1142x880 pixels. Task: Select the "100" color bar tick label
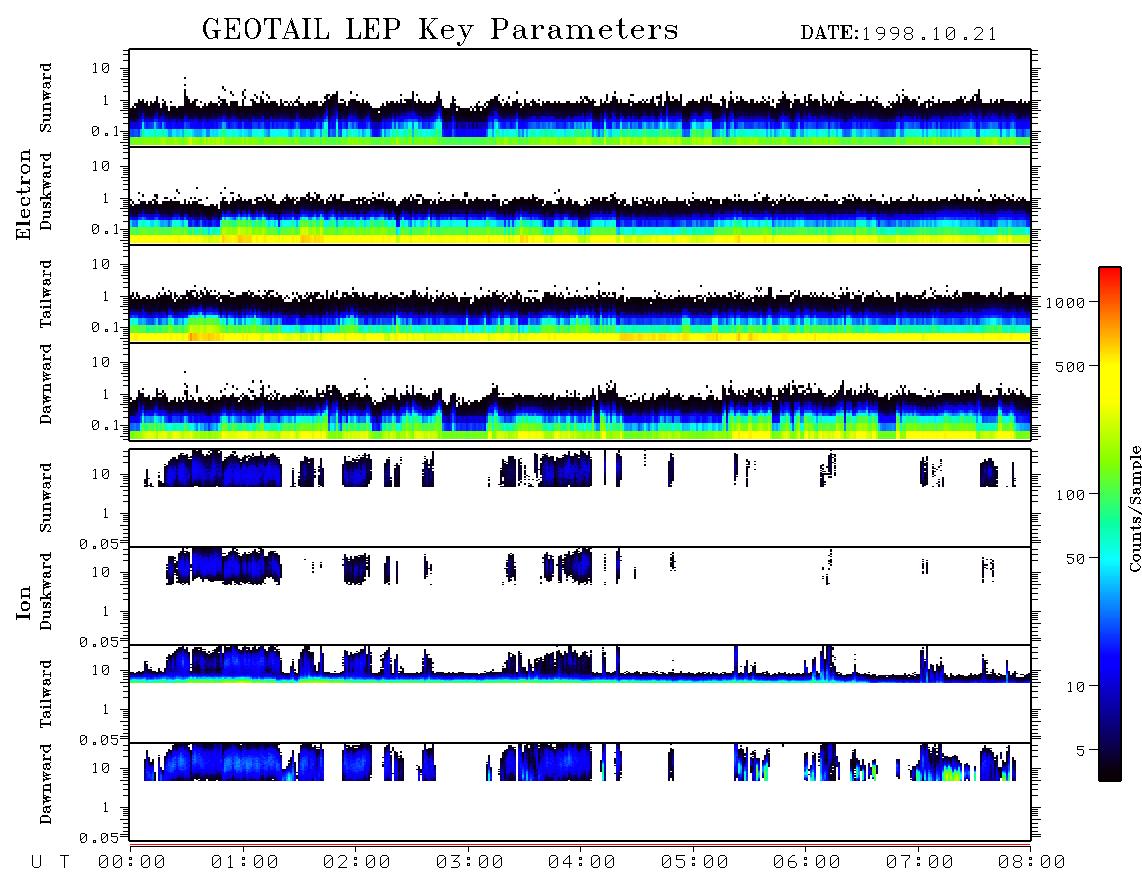[x=1070, y=495]
